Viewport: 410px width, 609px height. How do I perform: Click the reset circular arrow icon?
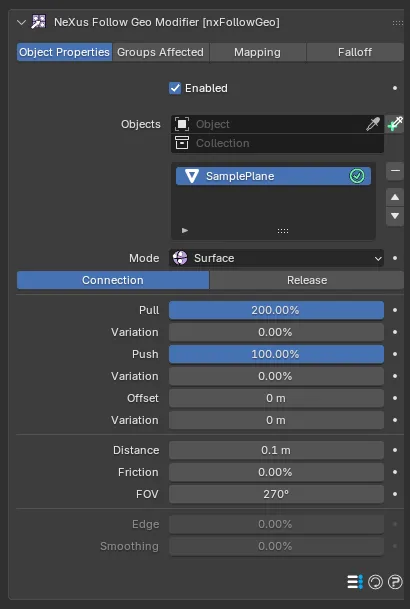coord(375,582)
